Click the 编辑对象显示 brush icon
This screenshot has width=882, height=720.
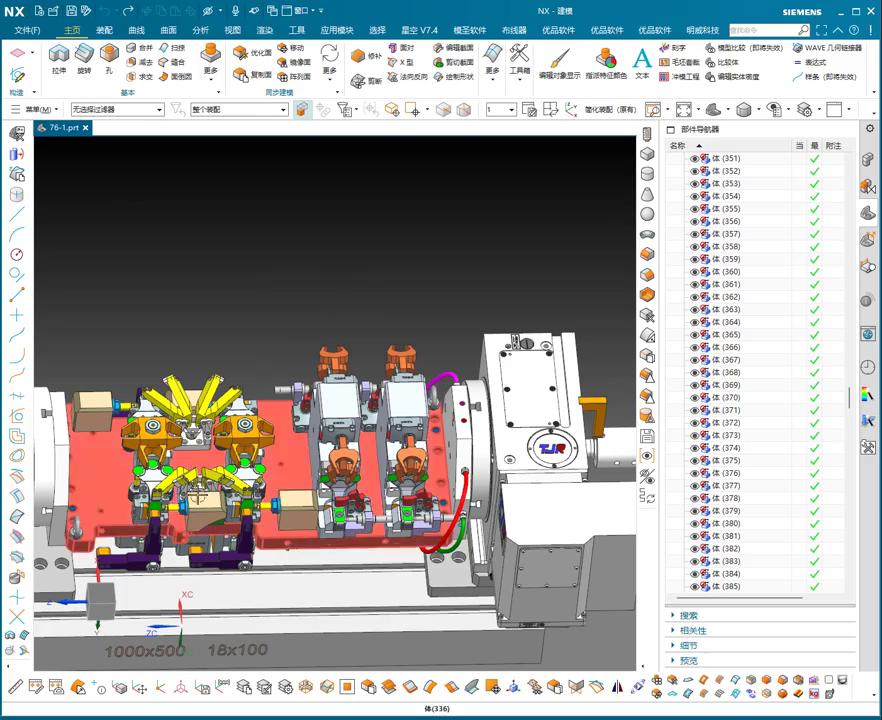point(559,60)
